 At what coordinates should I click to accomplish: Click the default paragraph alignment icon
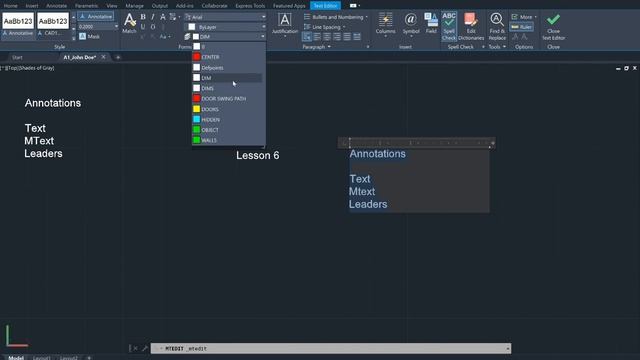click(307, 37)
